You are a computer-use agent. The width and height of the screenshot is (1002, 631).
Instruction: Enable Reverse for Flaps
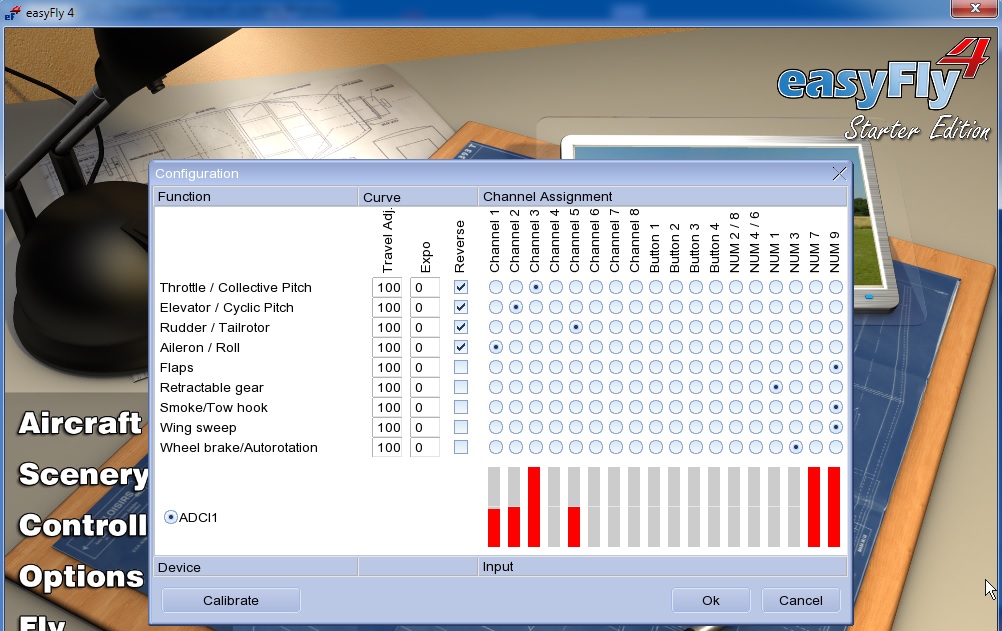[x=460, y=367]
